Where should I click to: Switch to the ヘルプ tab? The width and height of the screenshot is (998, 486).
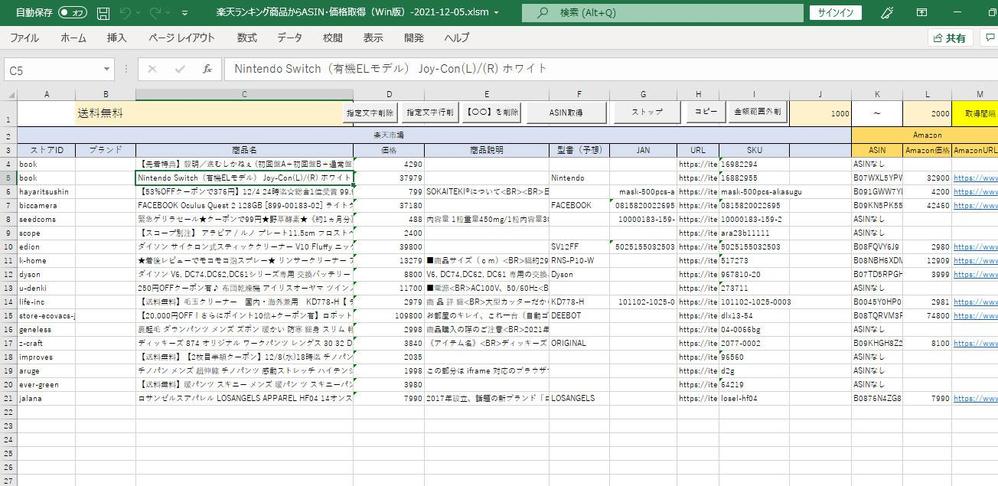(457, 38)
